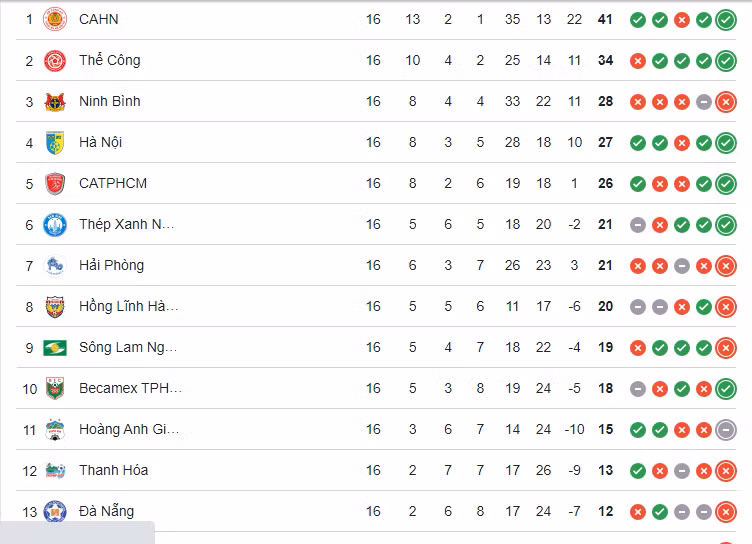The width and height of the screenshot is (752, 544).
Task: Click Thép Xanh's first grey draw indicator
Action: tap(638, 225)
